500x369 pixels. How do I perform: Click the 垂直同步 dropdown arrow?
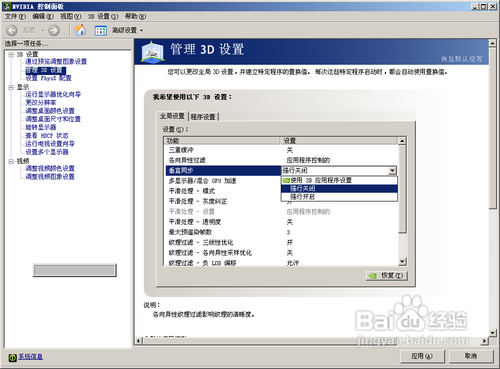392,171
